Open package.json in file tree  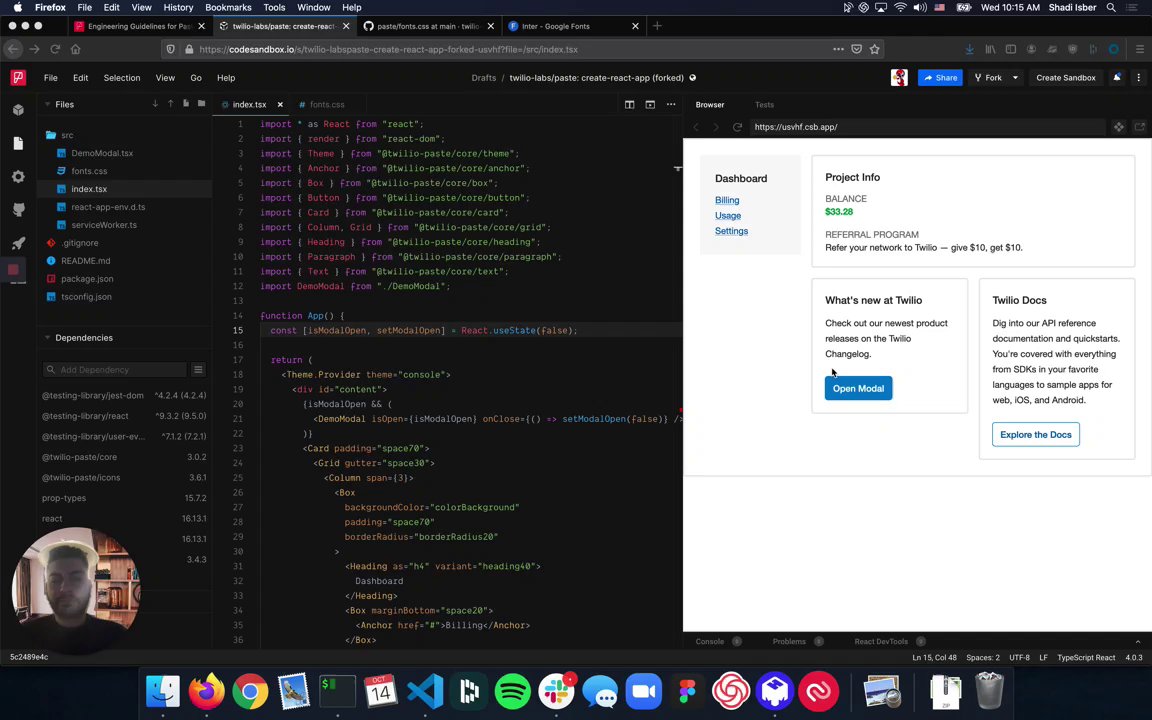pyautogui.click(x=87, y=278)
